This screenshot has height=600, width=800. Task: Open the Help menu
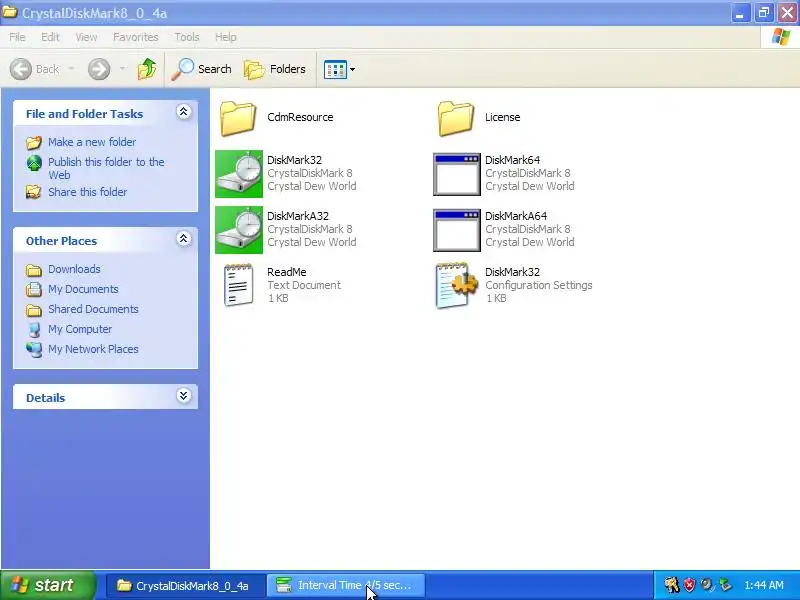(x=226, y=37)
